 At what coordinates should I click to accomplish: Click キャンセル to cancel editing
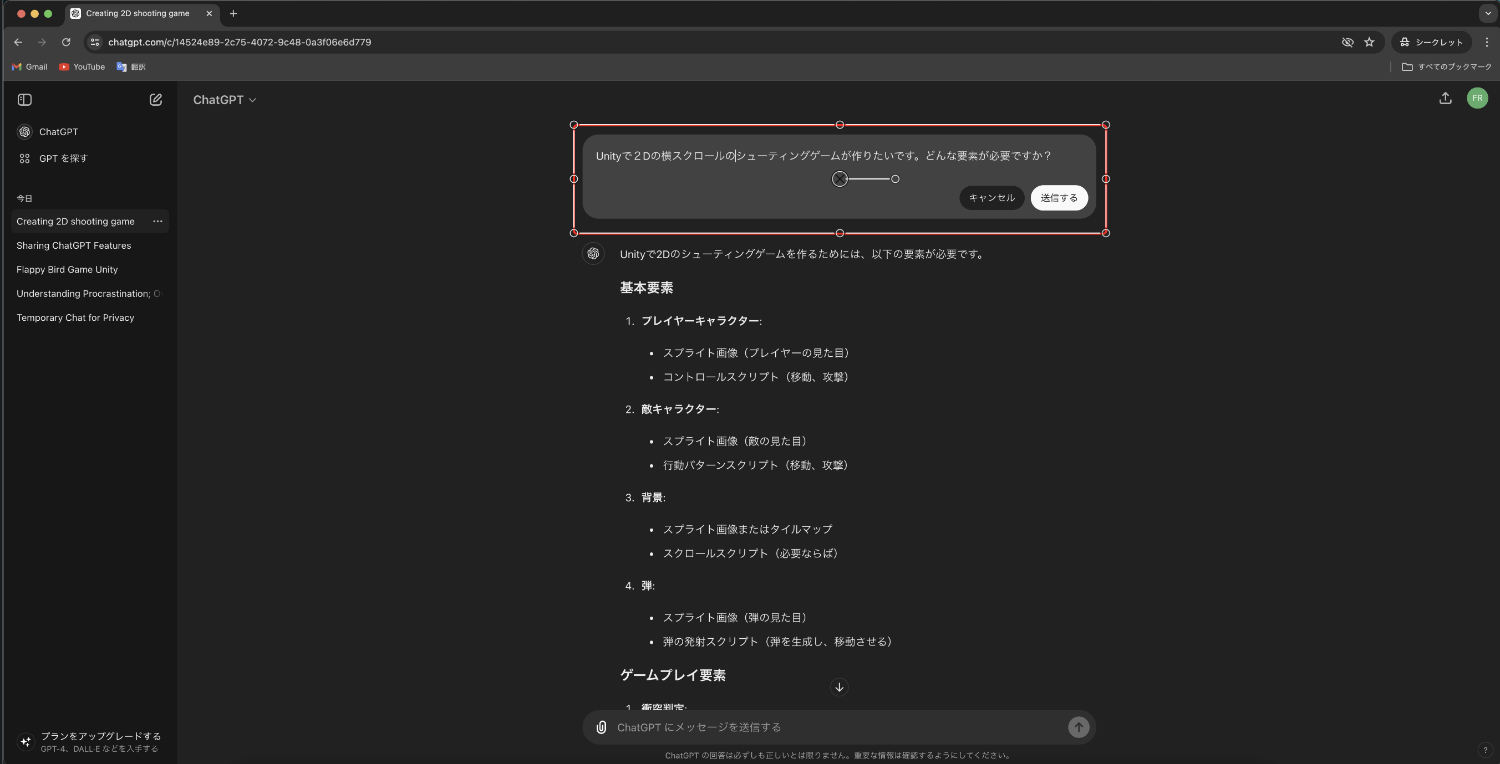(x=992, y=198)
